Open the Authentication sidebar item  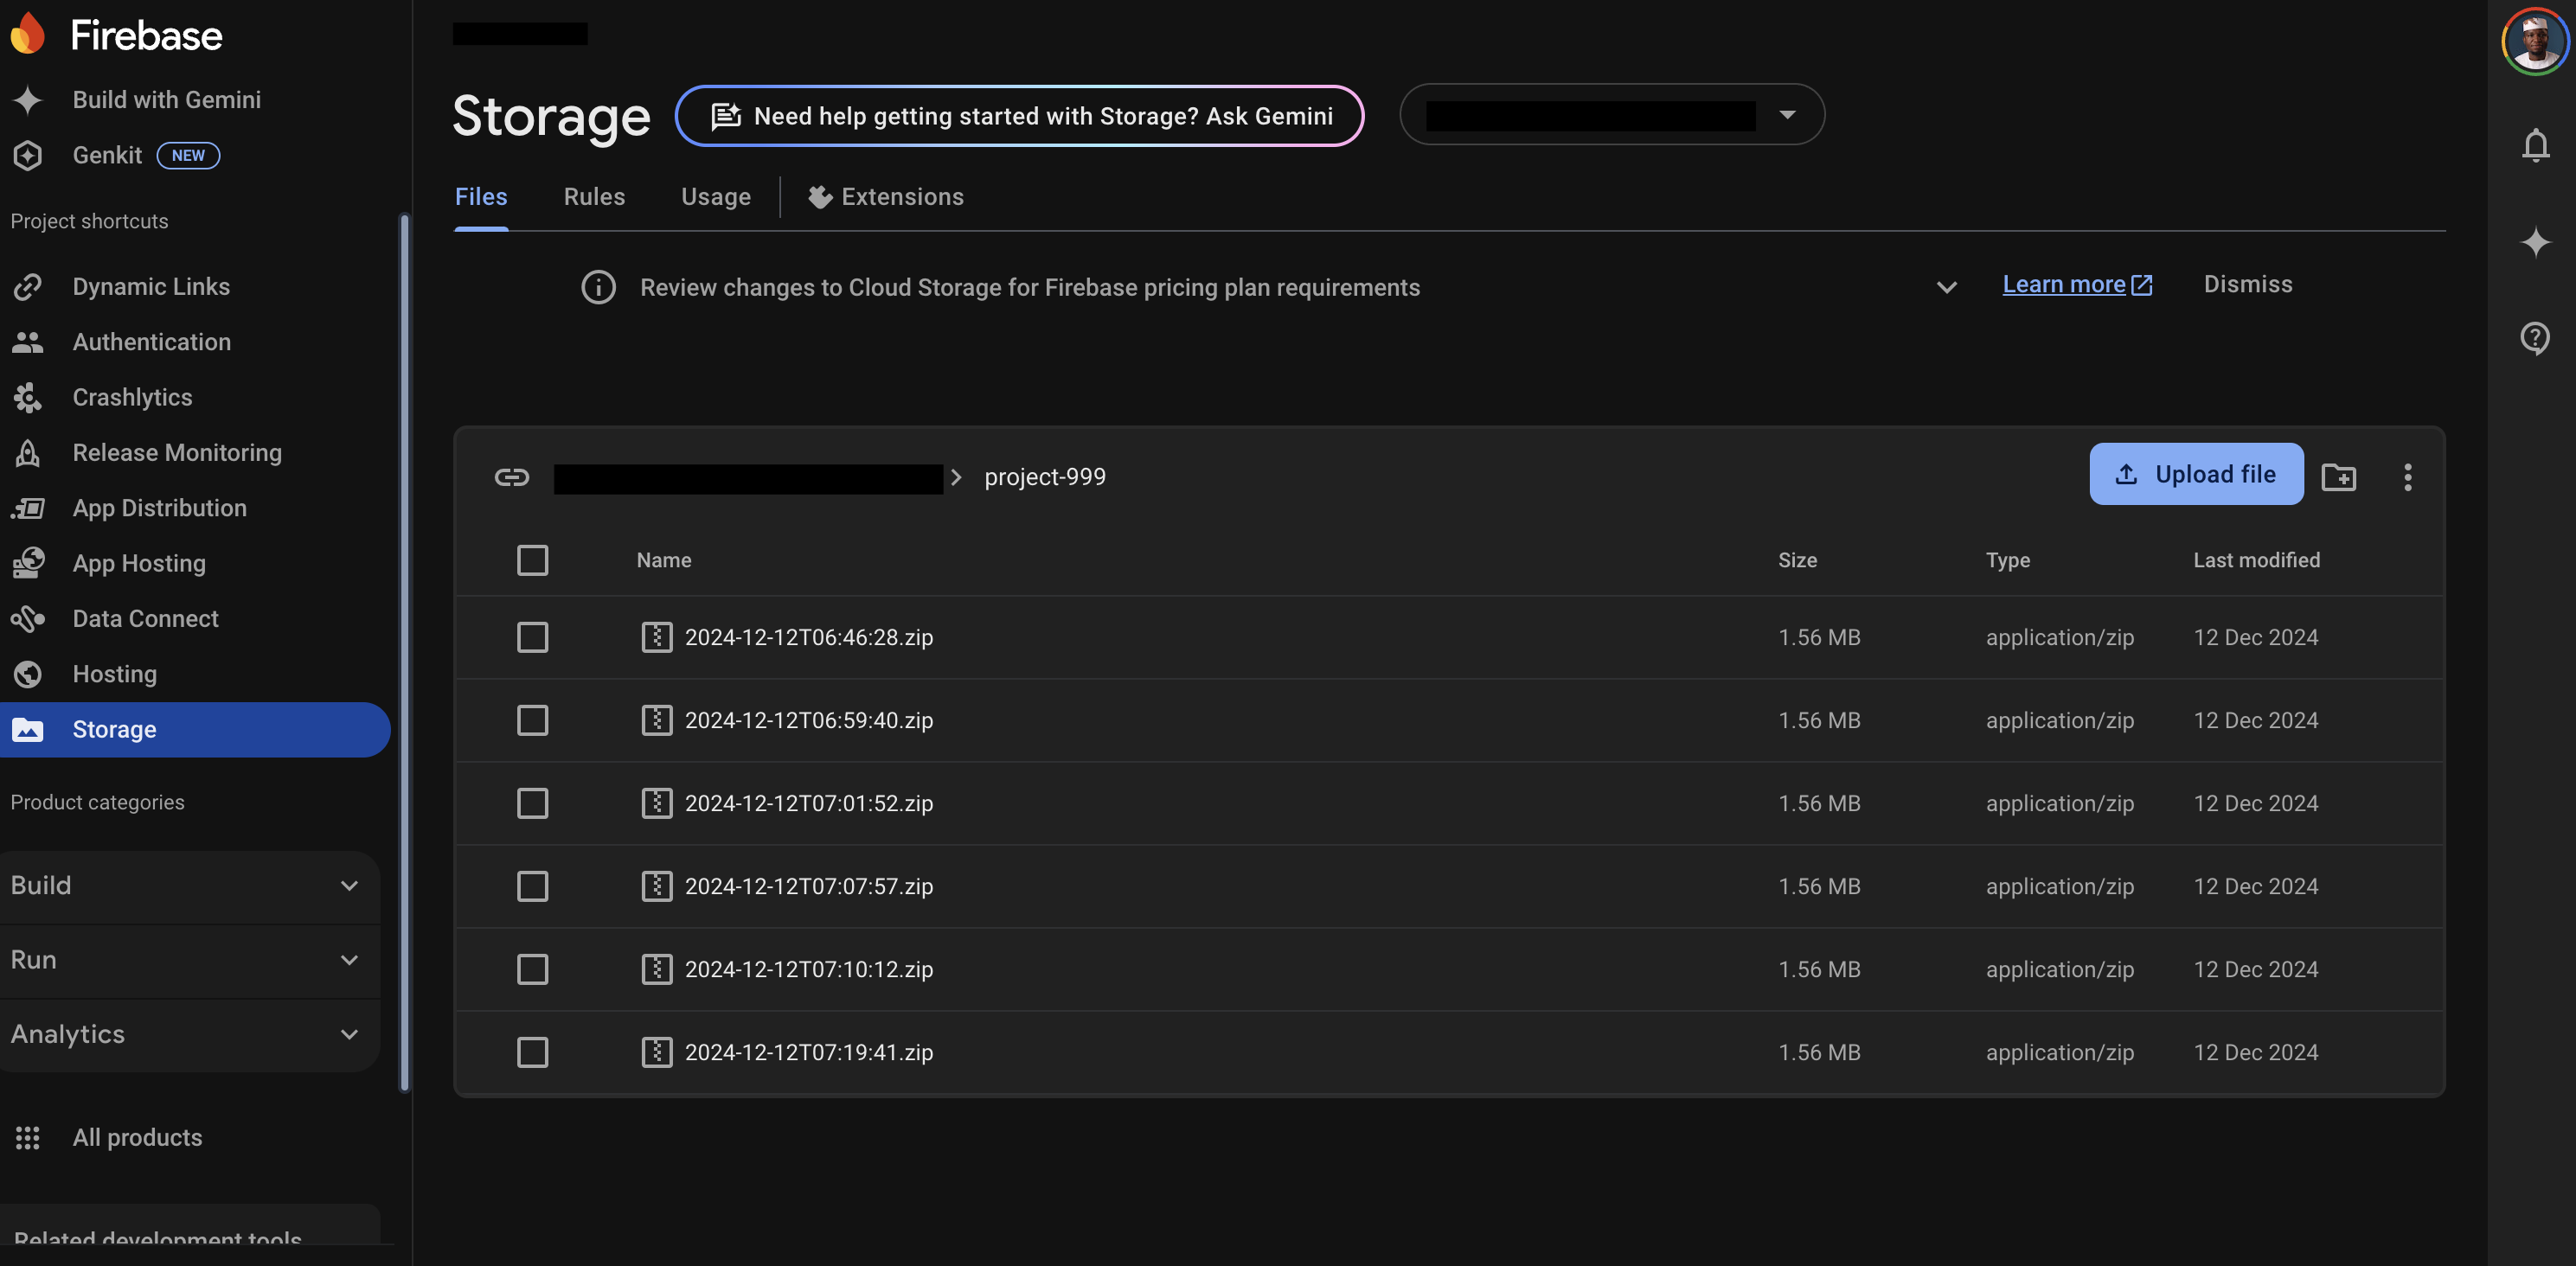[x=195, y=342]
